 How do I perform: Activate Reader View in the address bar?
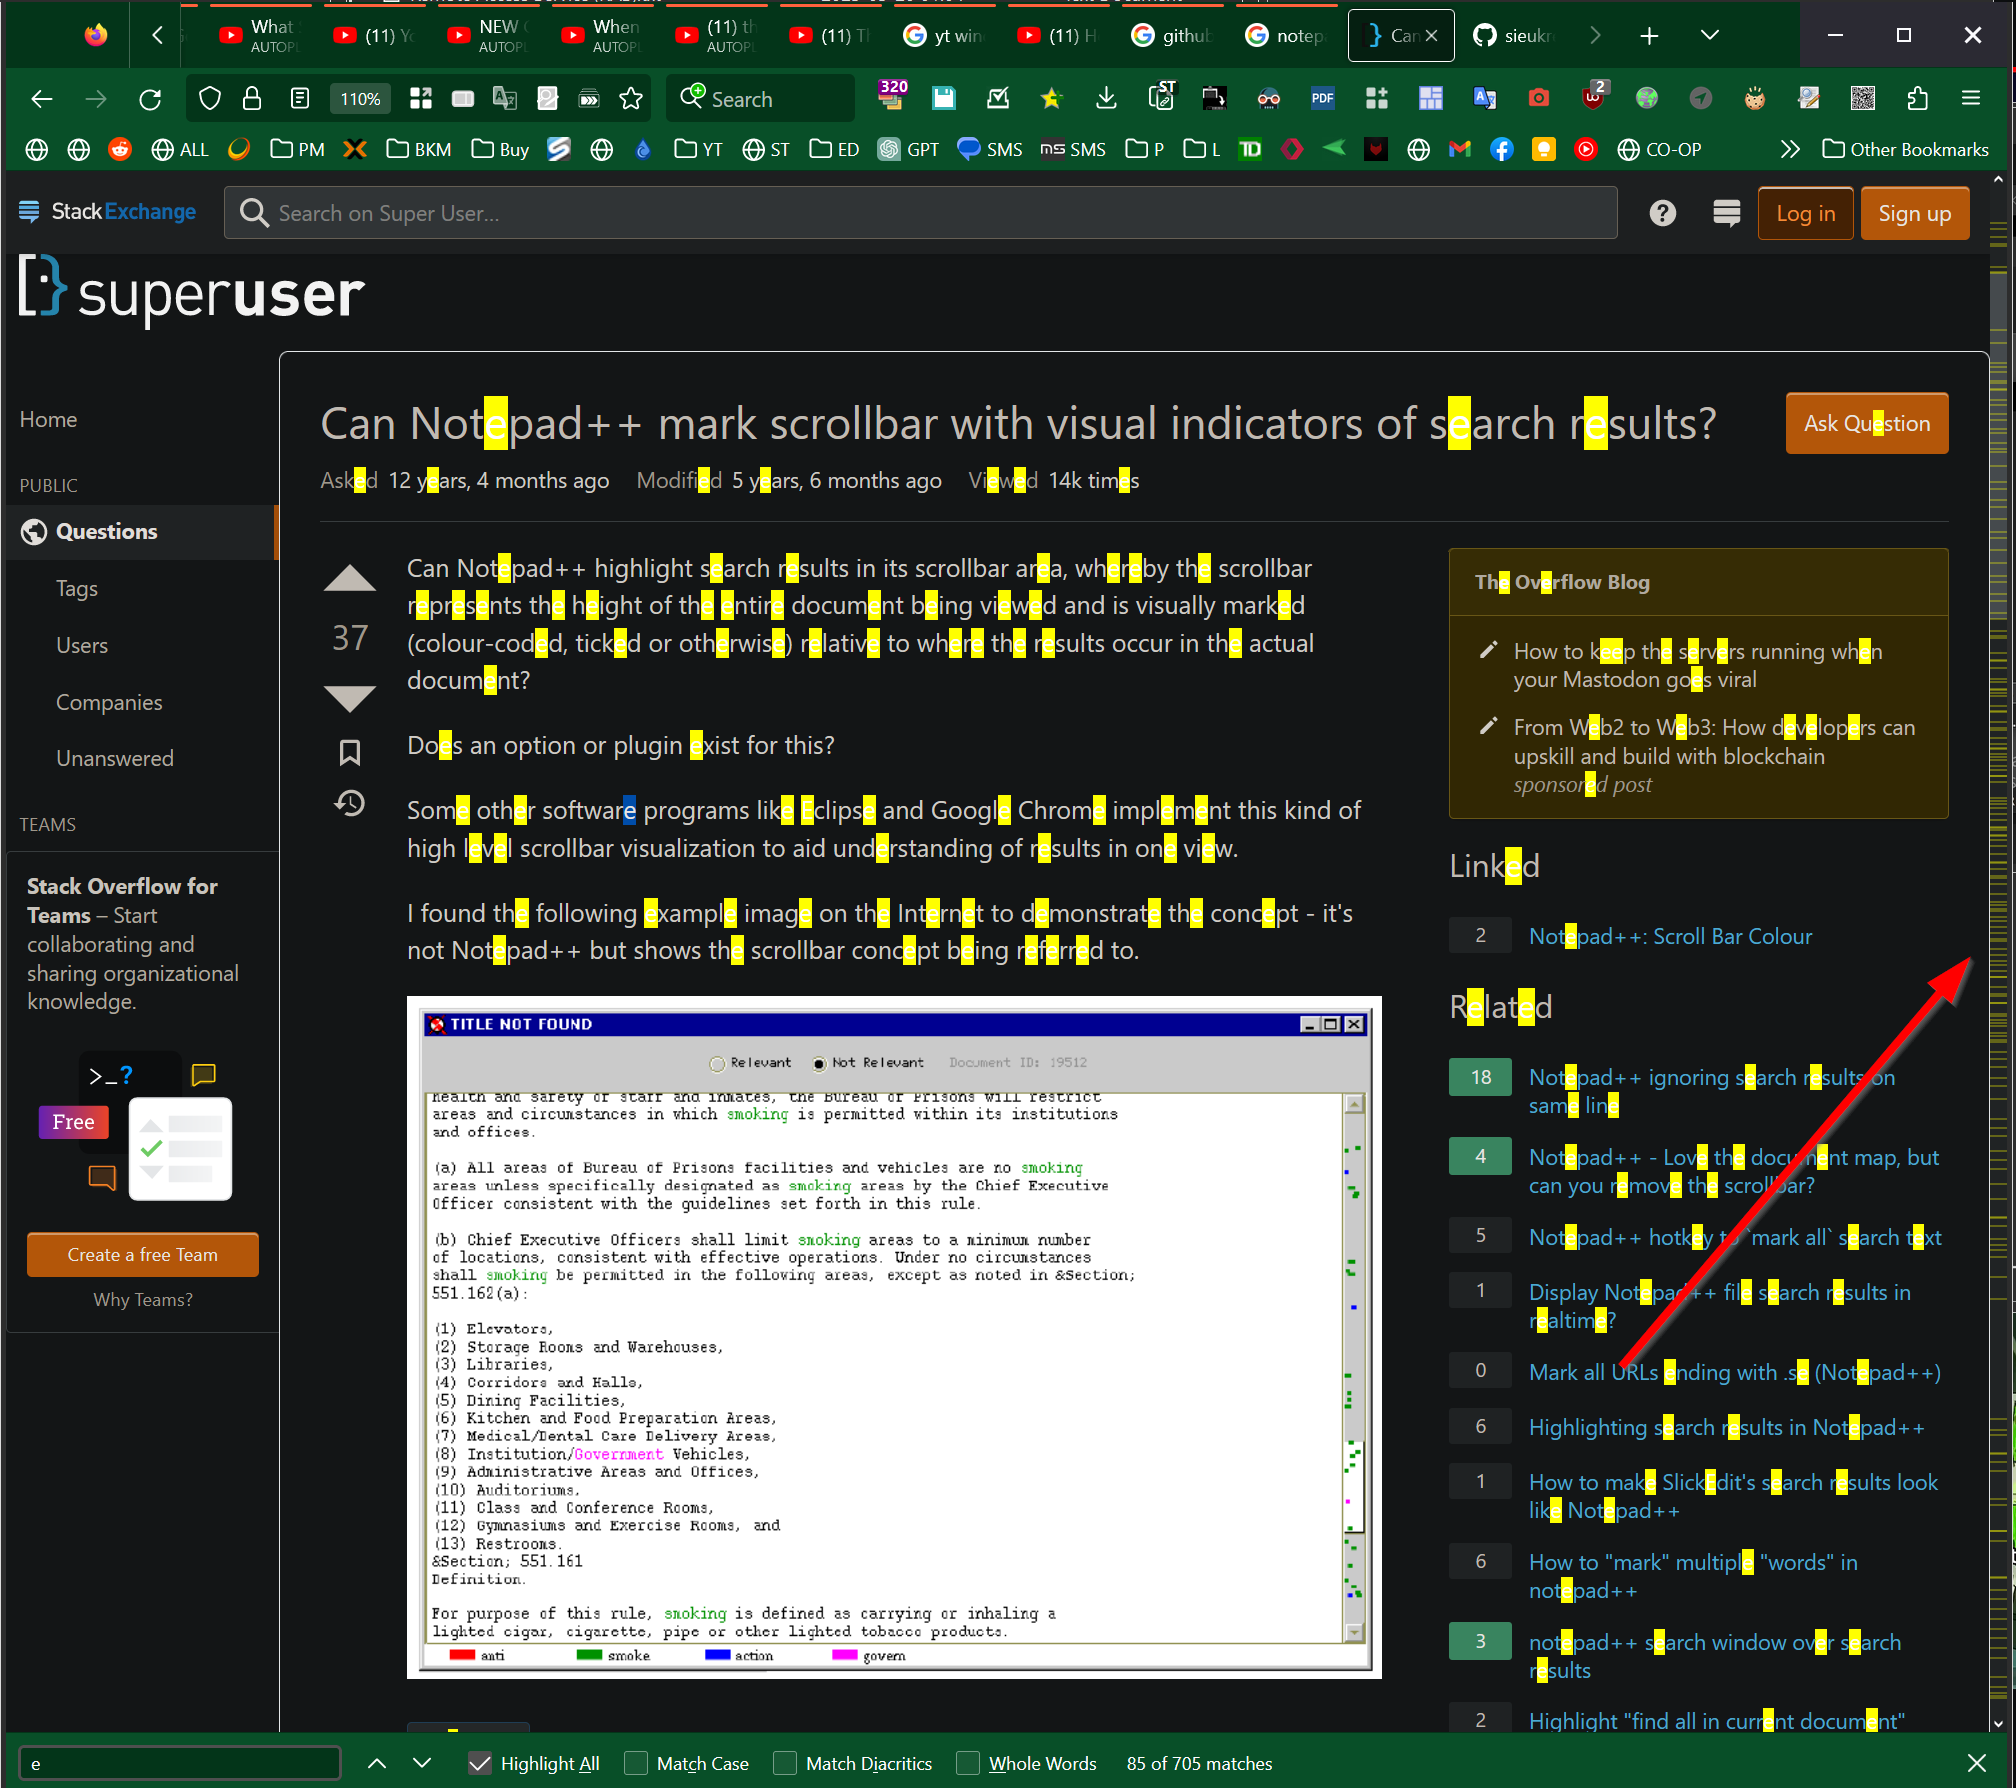point(299,98)
